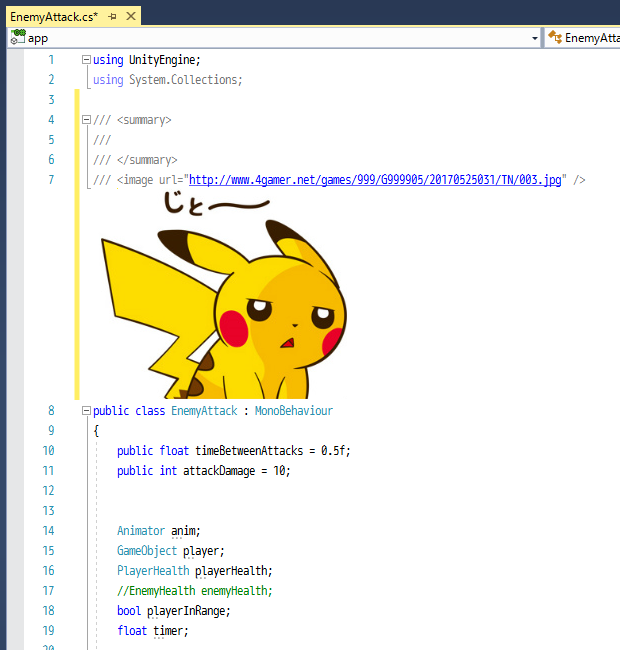Collapse the EnemyAttack class block
This screenshot has width=620, height=650.
coord(86,410)
